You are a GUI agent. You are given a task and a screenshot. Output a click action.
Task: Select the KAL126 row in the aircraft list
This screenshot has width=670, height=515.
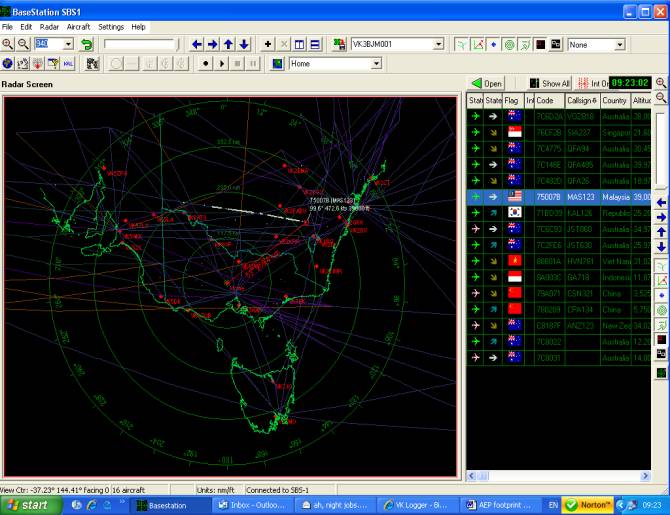pyautogui.click(x=558, y=213)
